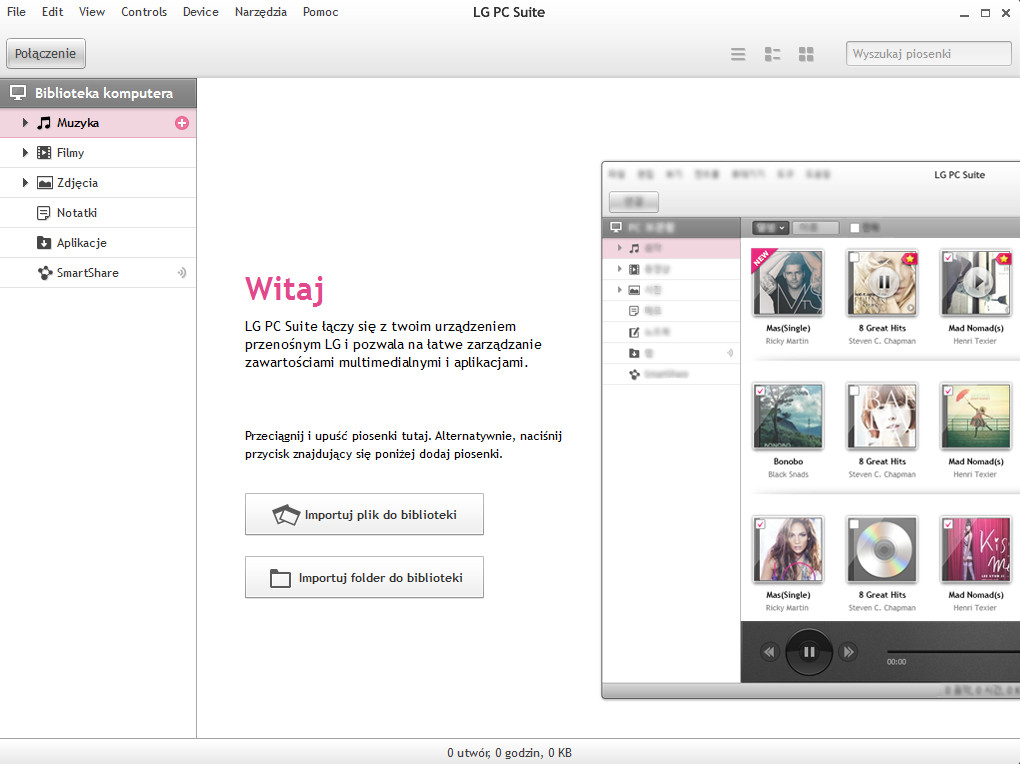
Task: Open the Narzędzia menu
Action: tap(260, 12)
